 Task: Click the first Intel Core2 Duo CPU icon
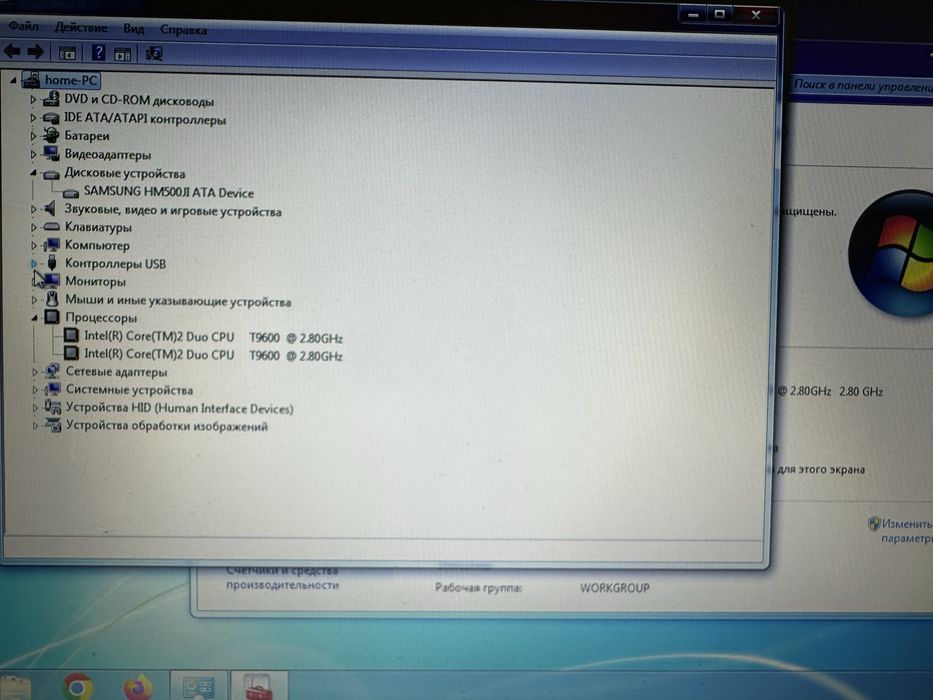(x=71, y=335)
